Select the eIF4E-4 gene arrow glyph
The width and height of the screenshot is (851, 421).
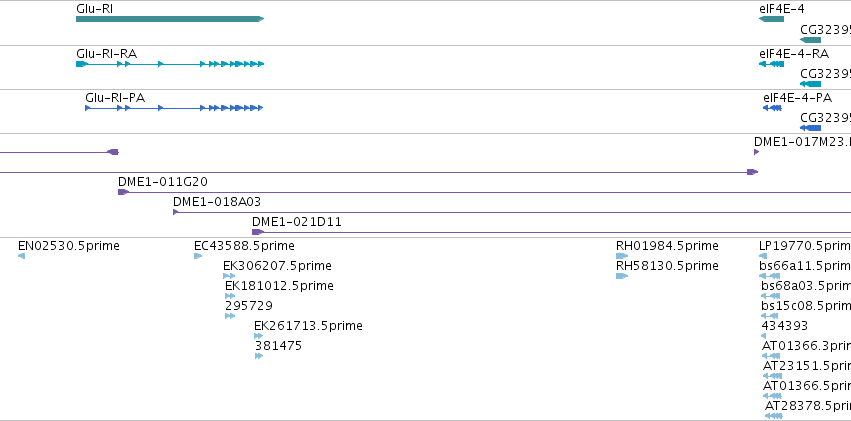tap(771, 19)
